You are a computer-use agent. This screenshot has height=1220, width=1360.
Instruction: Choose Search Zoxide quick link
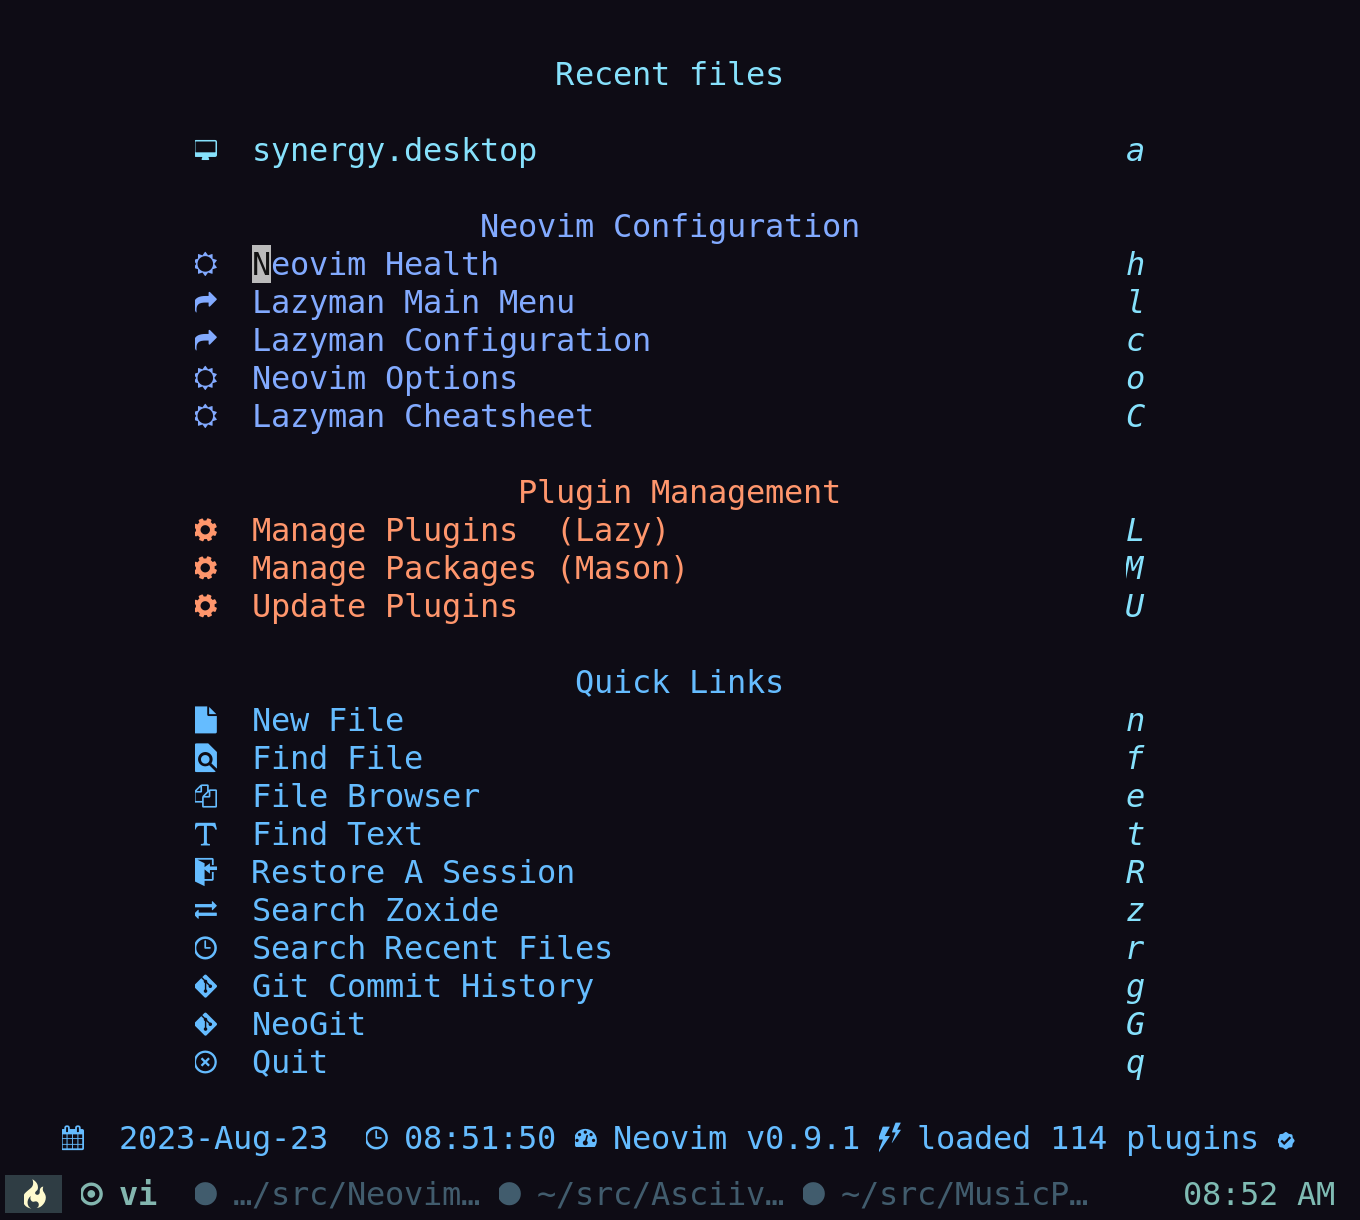pyautogui.click(x=375, y=910)
